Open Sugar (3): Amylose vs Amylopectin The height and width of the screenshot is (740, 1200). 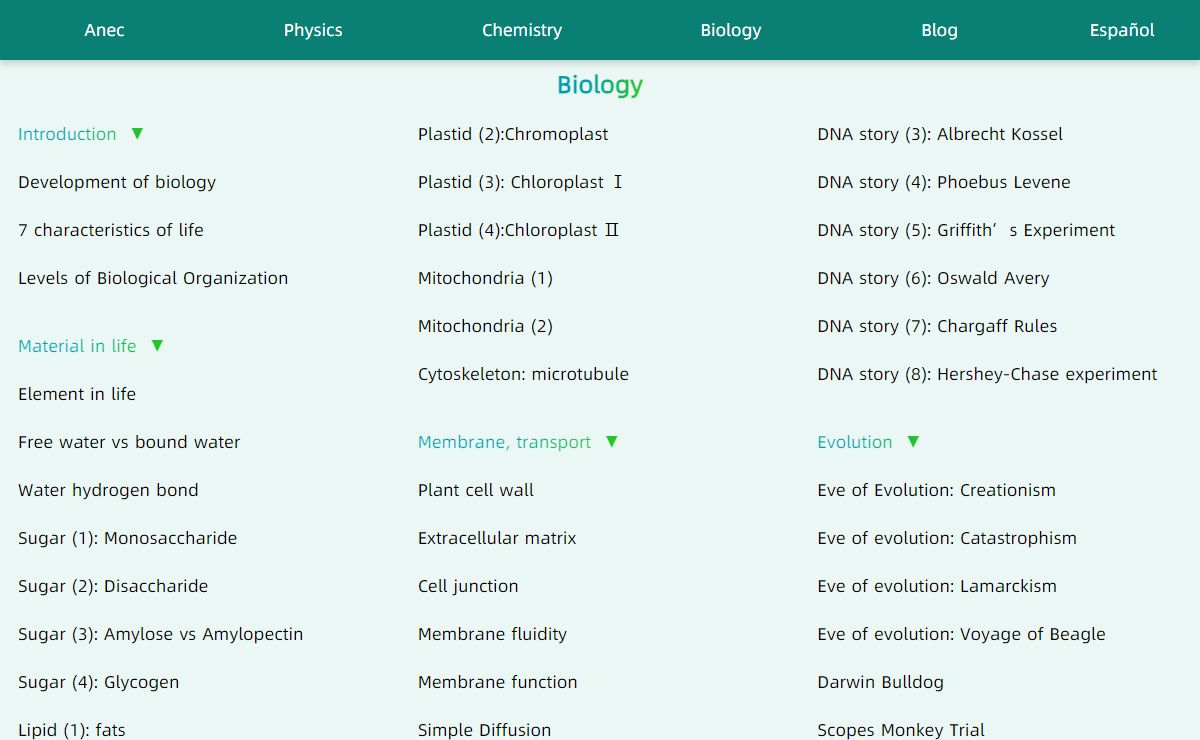tap(160, 634)
